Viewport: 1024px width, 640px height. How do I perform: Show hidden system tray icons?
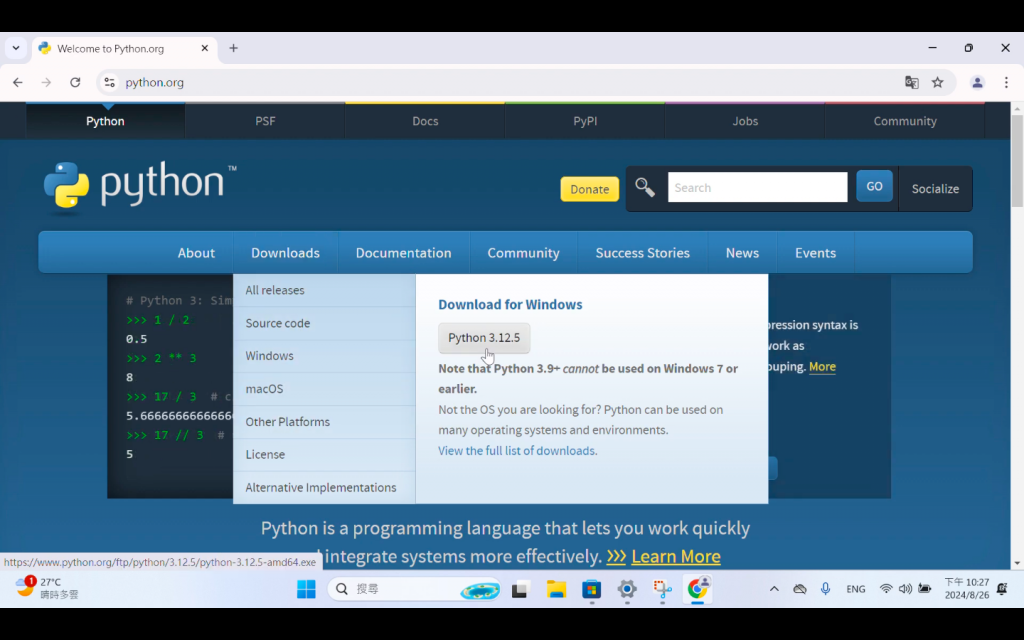774,589
